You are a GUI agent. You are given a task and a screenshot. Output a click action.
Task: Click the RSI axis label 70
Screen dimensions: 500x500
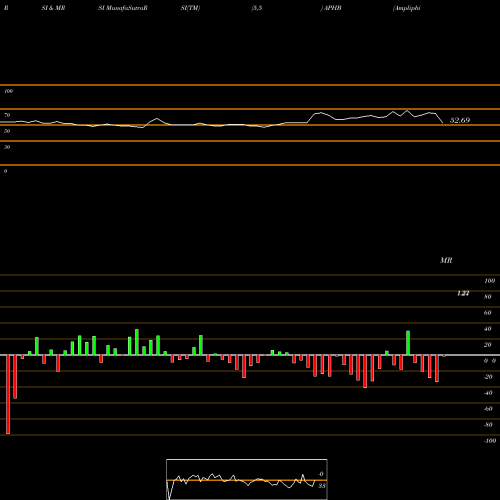tap(7, 115)
